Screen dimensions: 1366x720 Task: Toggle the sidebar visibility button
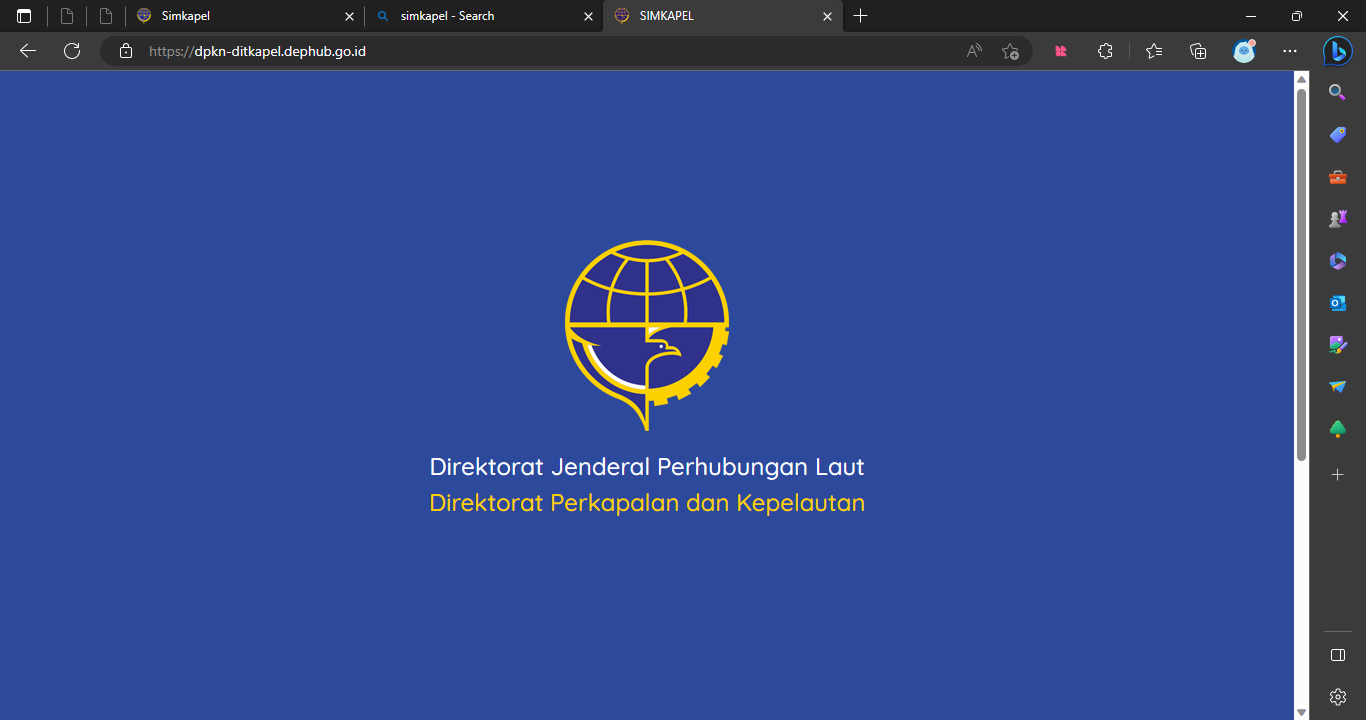pyautogui.click(x=1337, y=655)
